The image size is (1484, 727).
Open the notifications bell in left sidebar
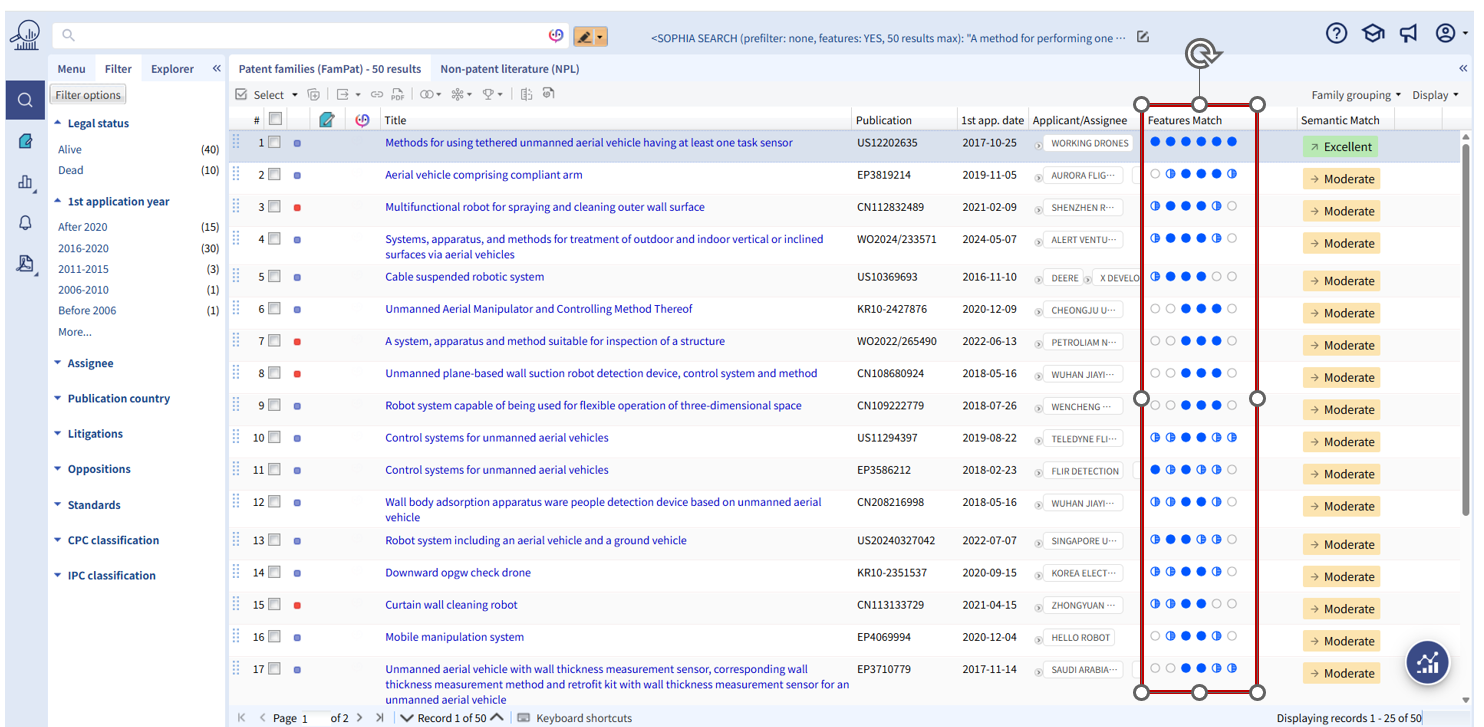[25, 223]
